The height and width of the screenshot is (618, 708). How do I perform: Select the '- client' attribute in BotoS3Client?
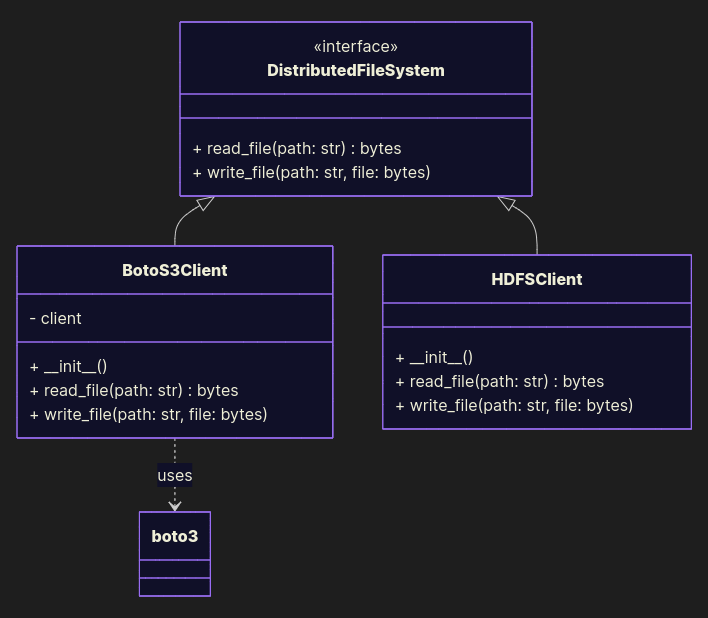56,319
